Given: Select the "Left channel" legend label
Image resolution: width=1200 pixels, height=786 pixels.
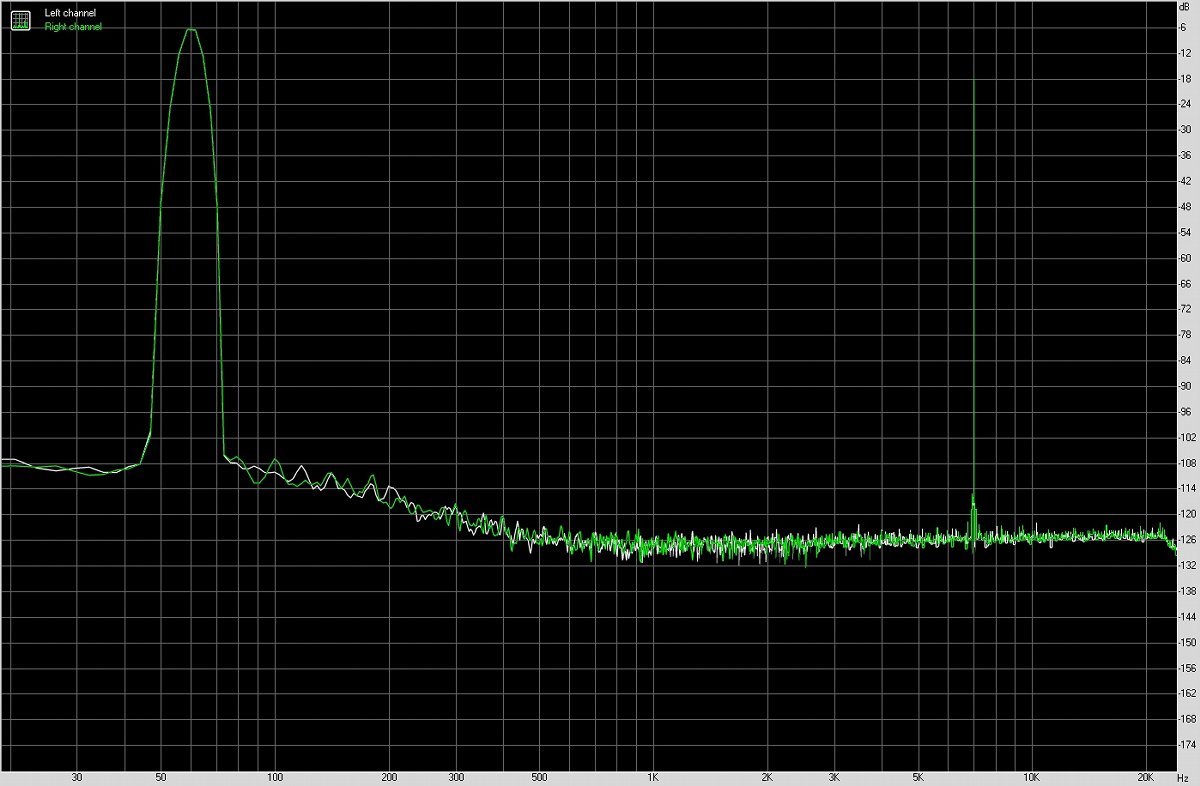Looking at the screenshot, I should [x=70, y=13].
